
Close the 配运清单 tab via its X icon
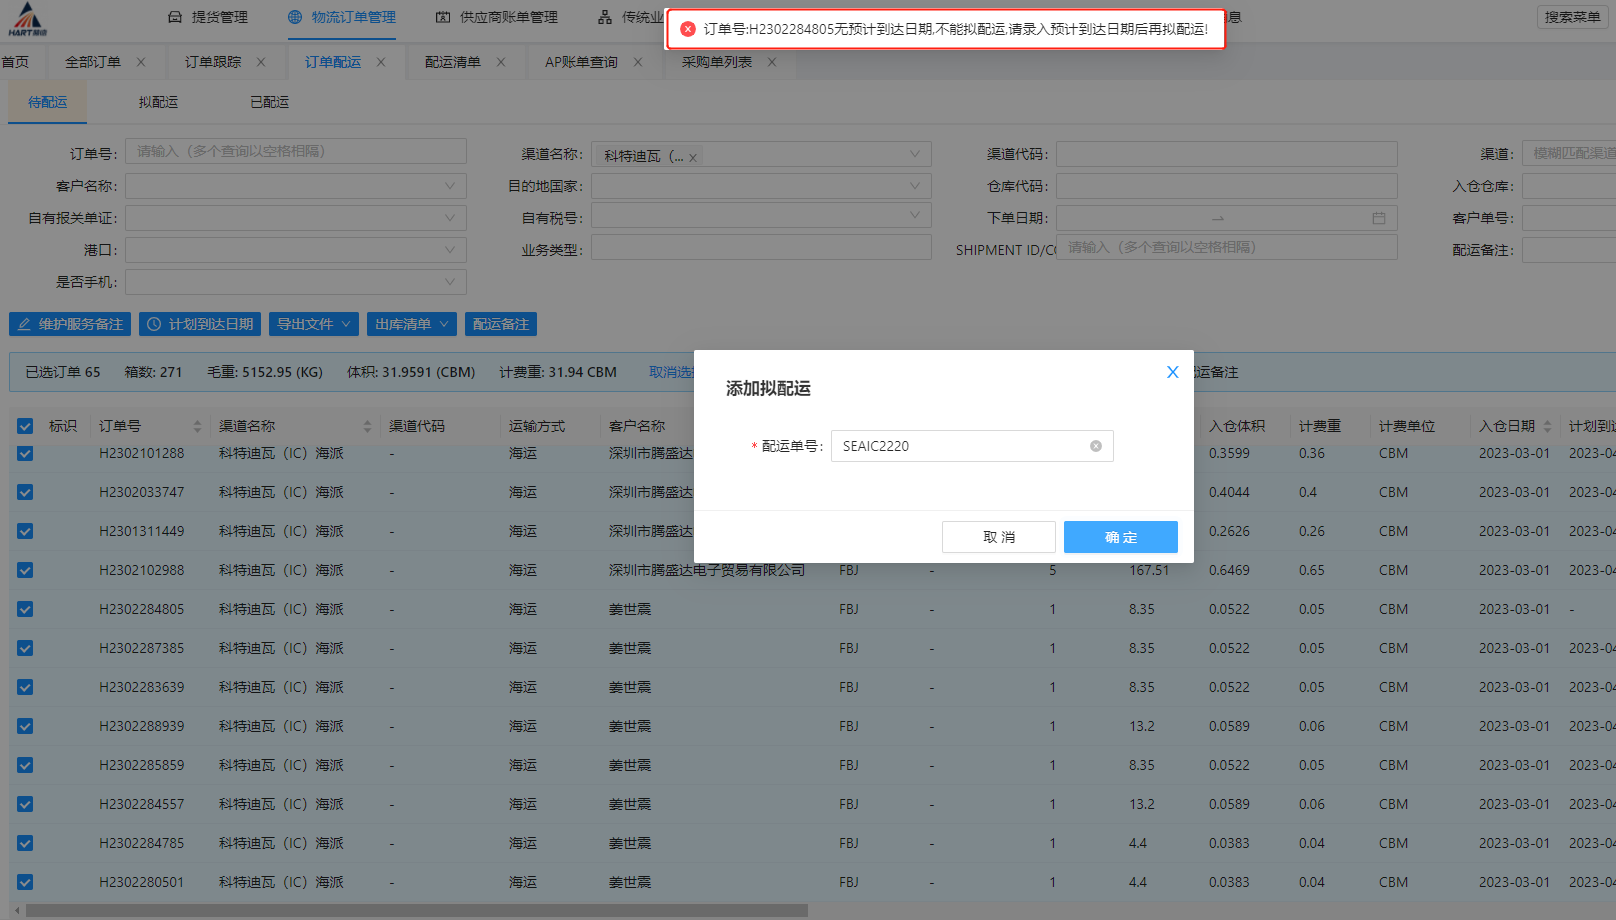501,62
